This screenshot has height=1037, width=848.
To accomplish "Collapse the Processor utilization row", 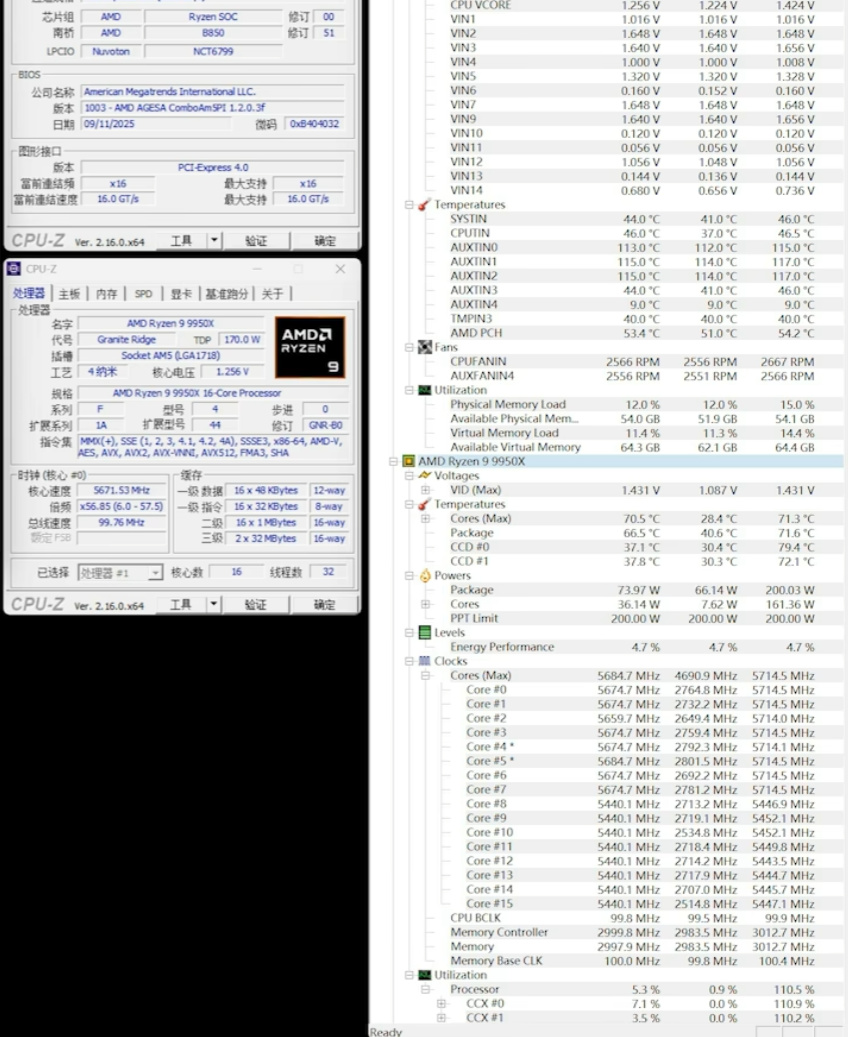I will tap(425, 989).
